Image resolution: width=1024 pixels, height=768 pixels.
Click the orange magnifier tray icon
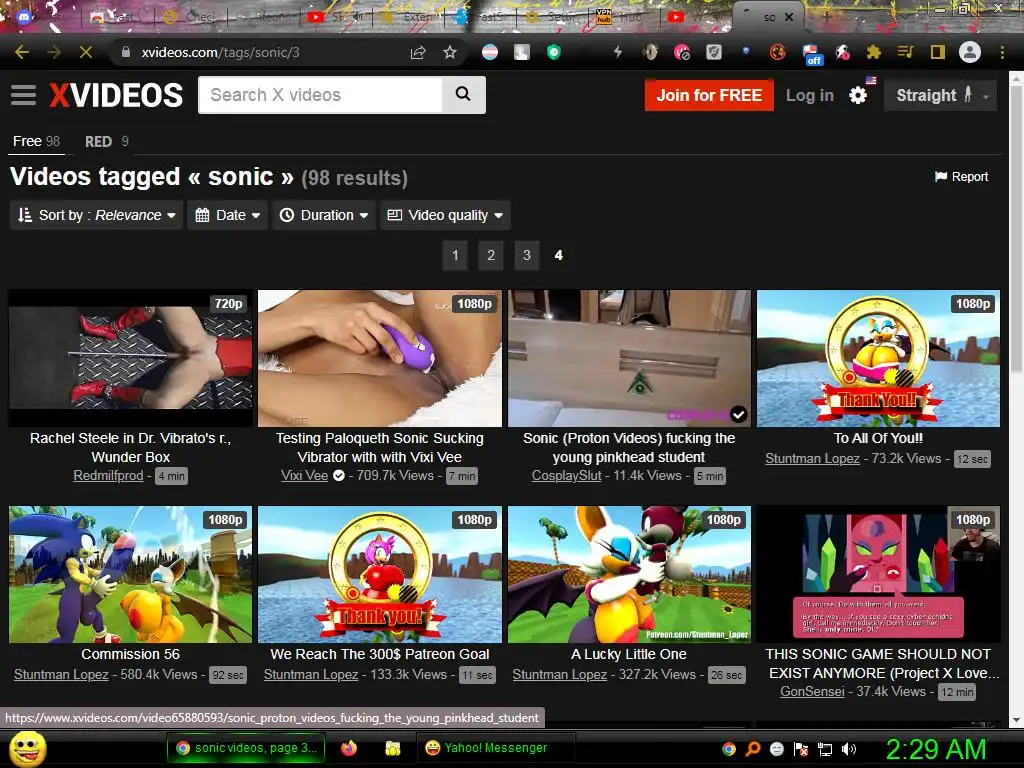(753, 749)
